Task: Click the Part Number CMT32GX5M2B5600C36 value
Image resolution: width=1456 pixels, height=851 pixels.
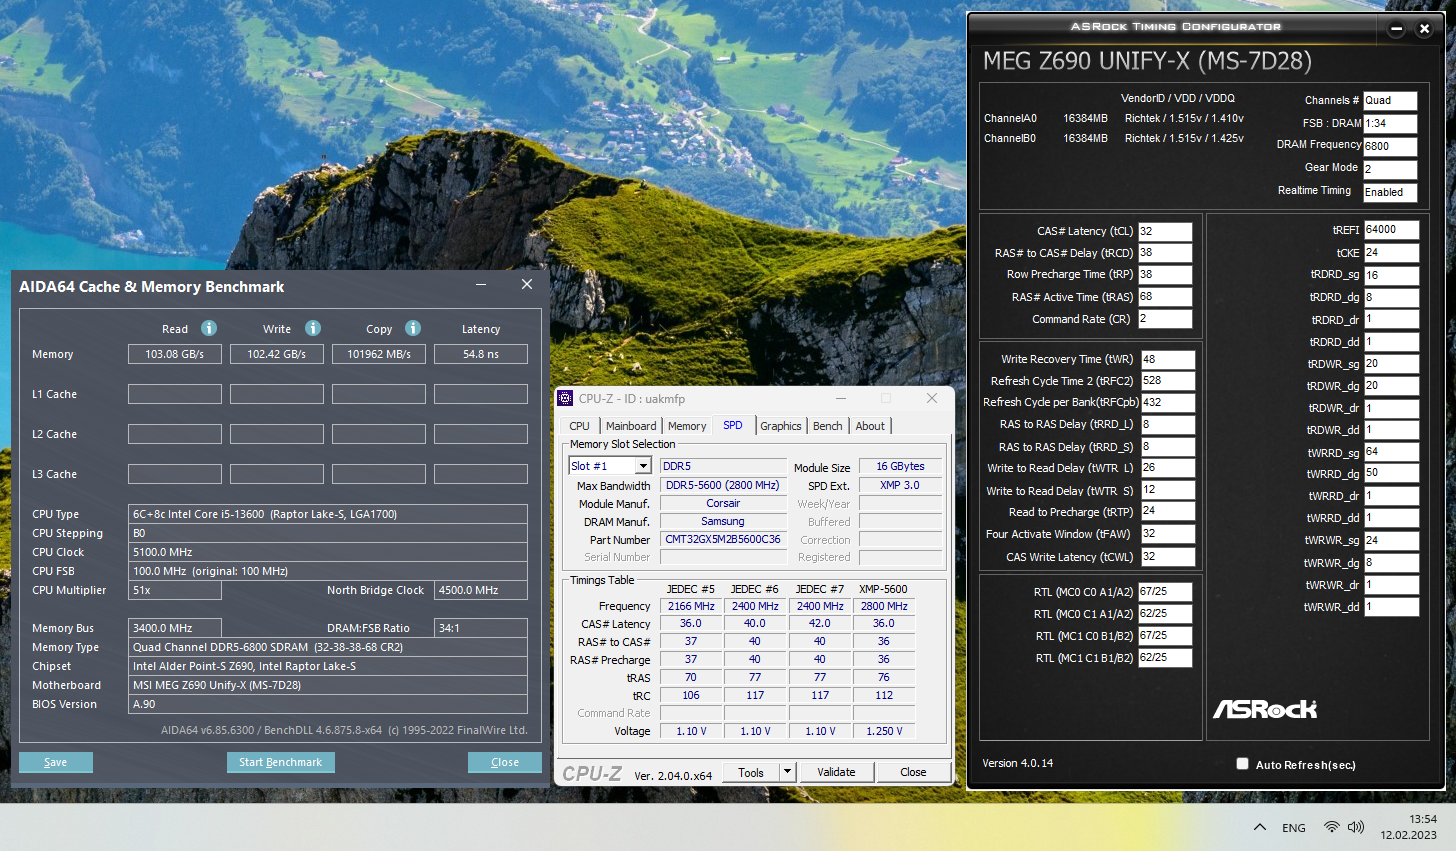Action: tap(723, 539)
